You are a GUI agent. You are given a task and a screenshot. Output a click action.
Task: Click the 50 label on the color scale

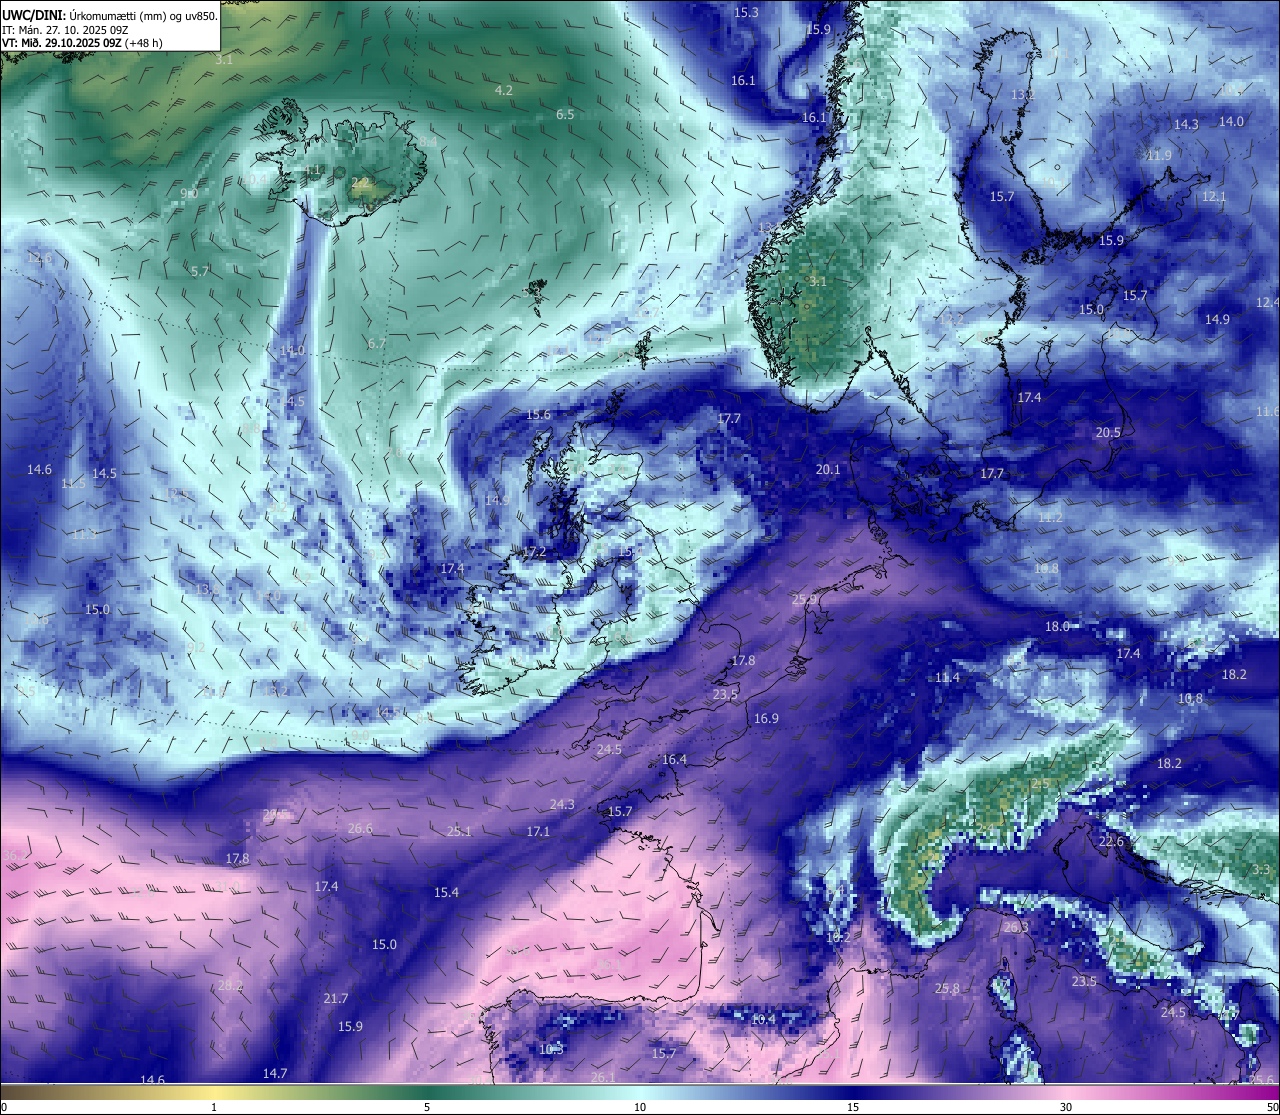click(x=1272, y=1107)
